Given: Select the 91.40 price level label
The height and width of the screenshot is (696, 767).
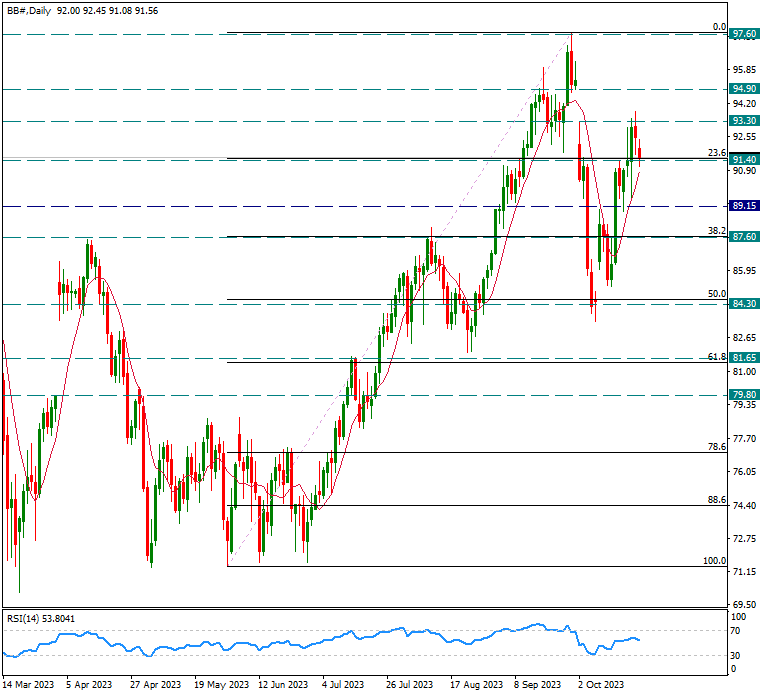Looking at the screenshot, I should pos(744,159).
